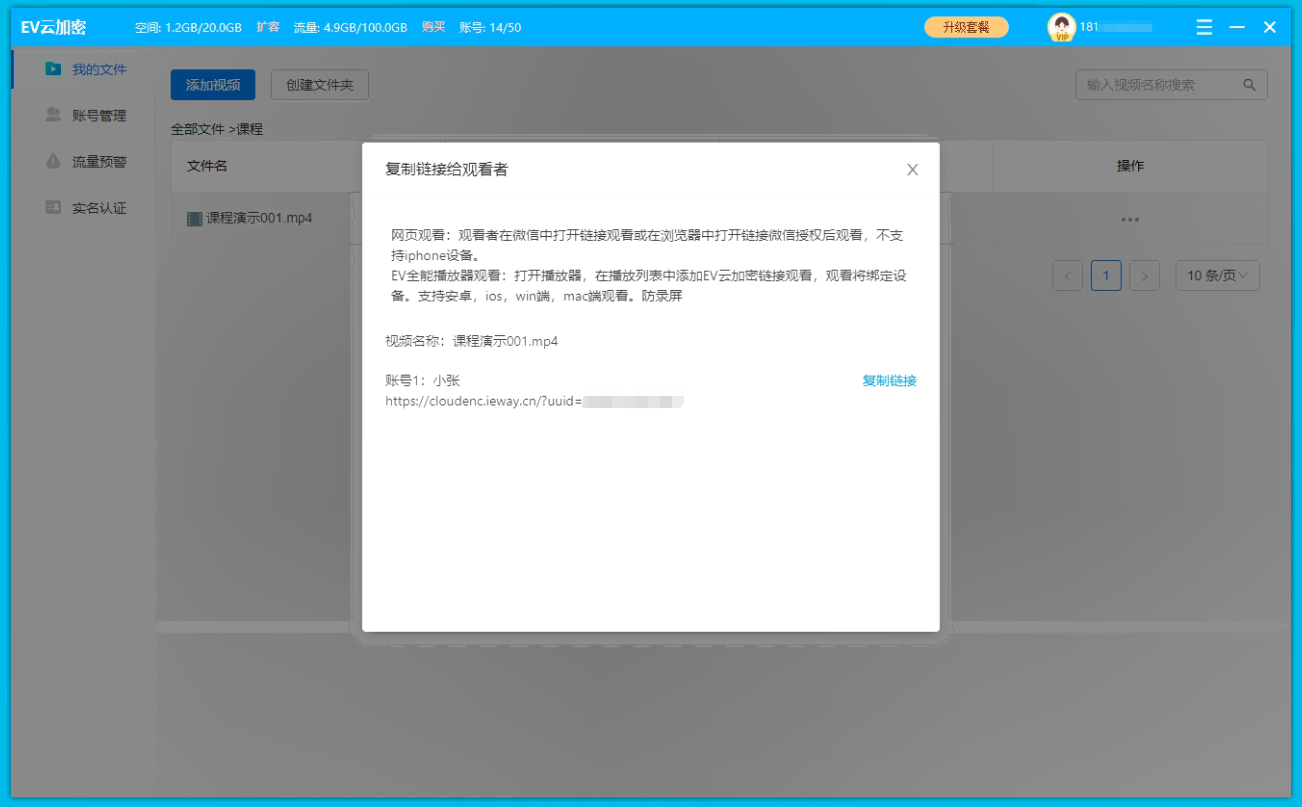Viewport: 1302px width, 807px height.
Task: Minimize the EV云加密 window
Action: tap(1238, 27)
